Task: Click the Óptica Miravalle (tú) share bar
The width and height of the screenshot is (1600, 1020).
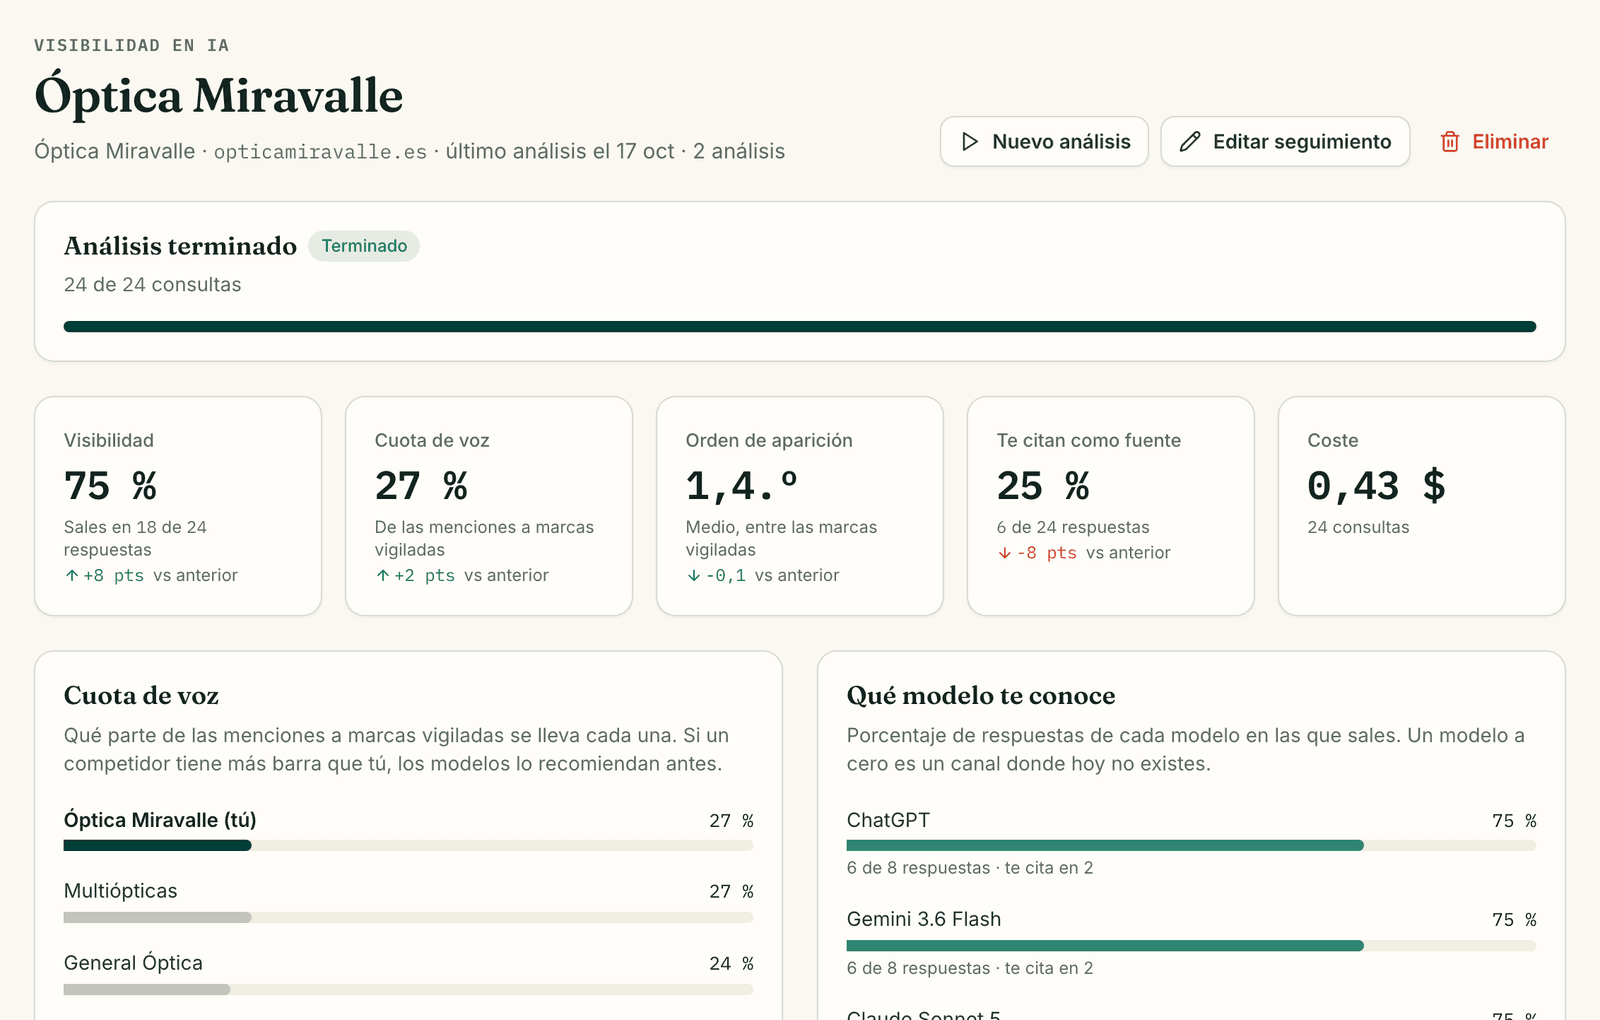Action: tap(408, 846)
